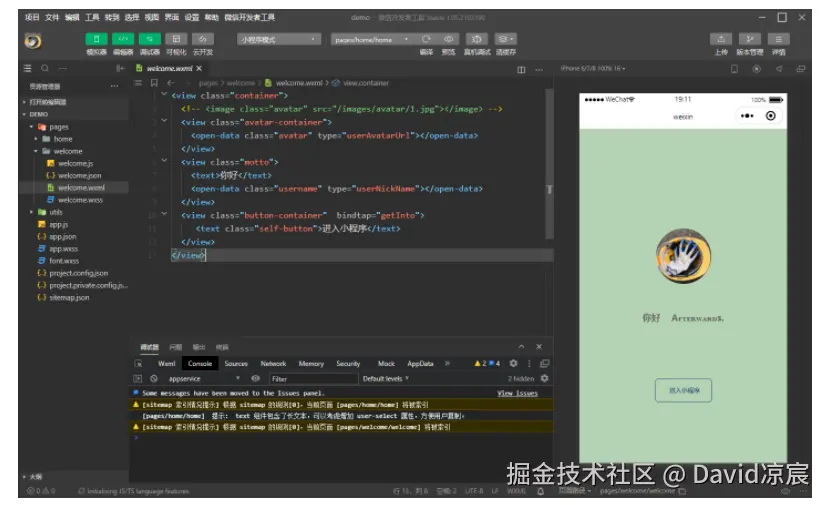The image size is (827, 505).
Task: Click the bookmark icon in editor breadcrumb bar
Action: (x=154, y=83)
